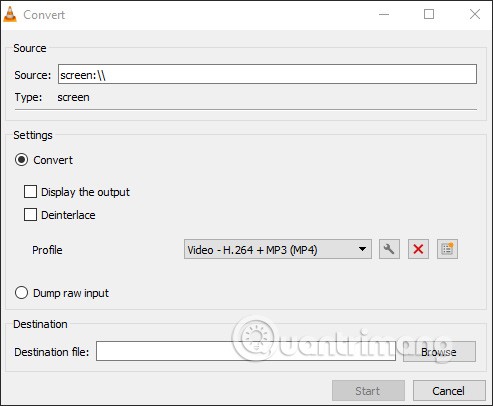The height and width of the screenshot is (406, 493).
Task: Maximize the Convert window
Action: [x=429, y=14]
